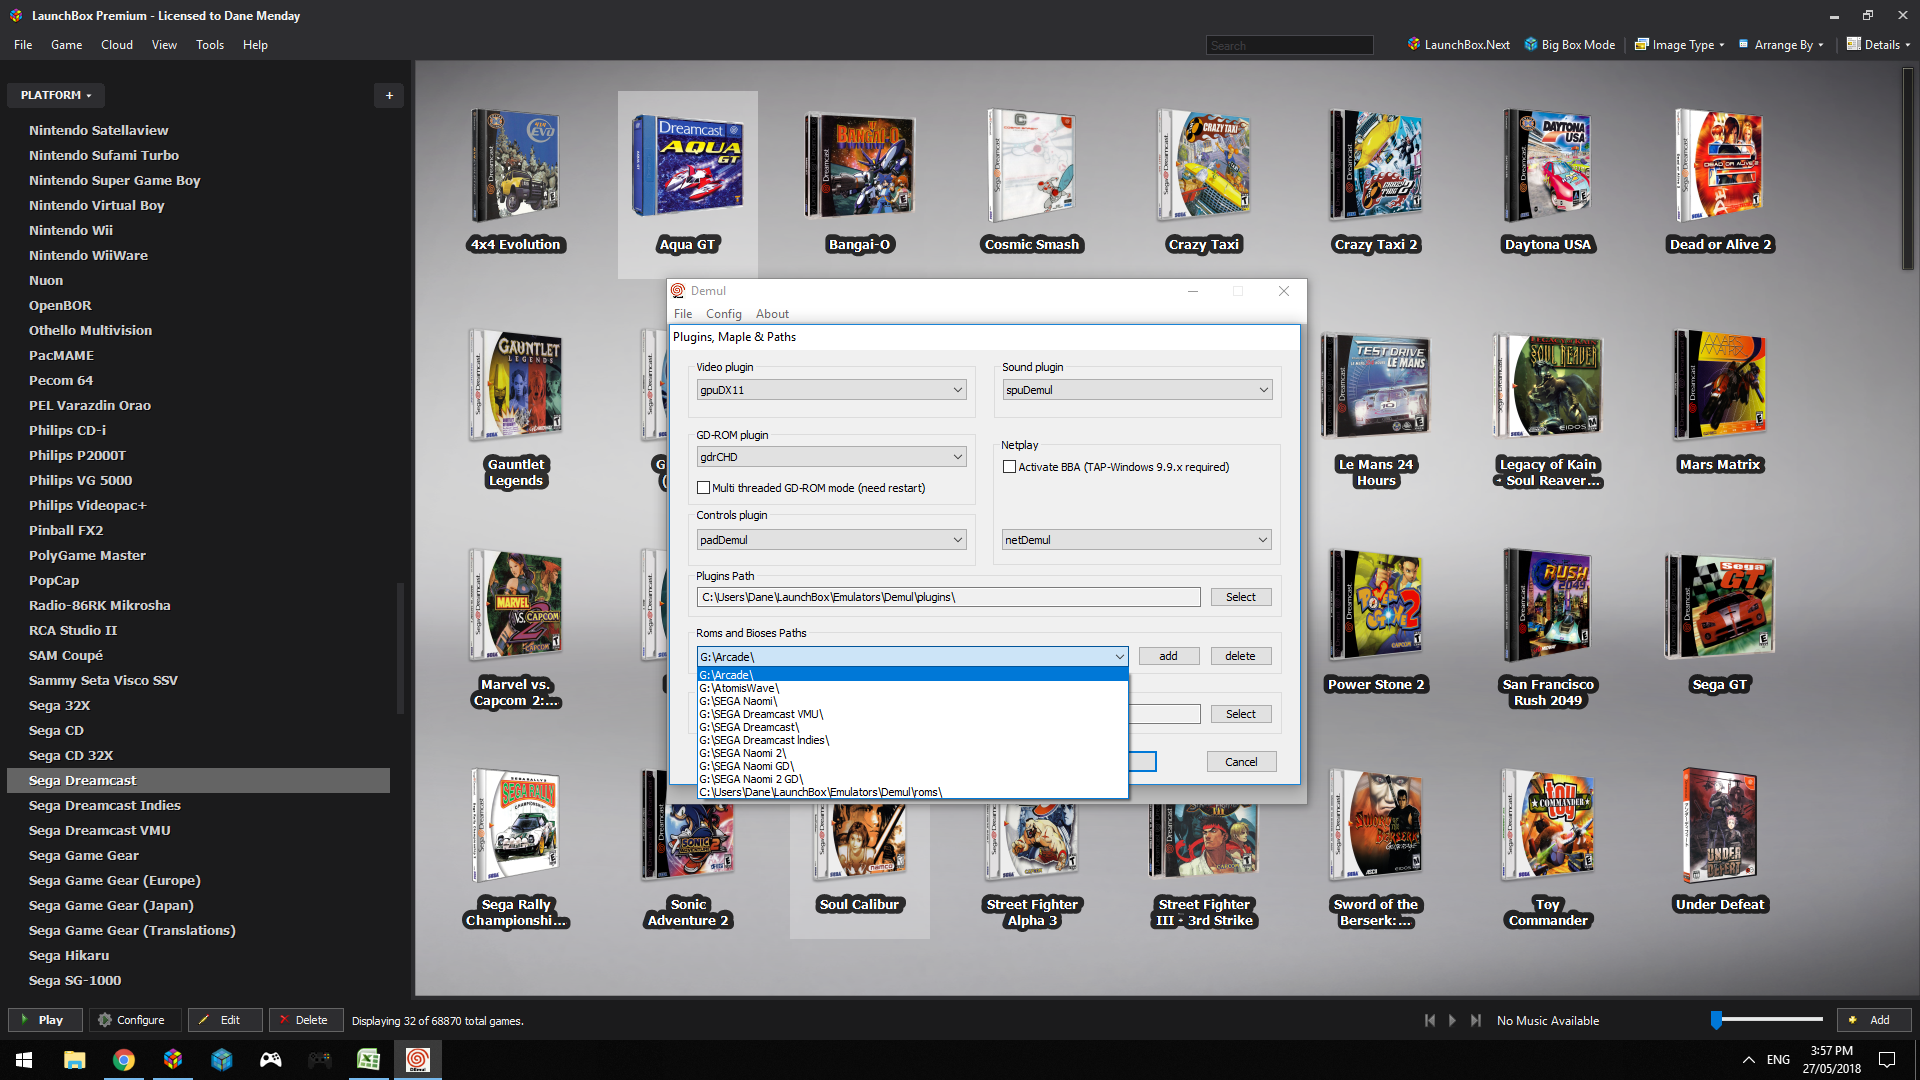
Task: Click lower Select button above Cancel
Action: click(1240, 714)
